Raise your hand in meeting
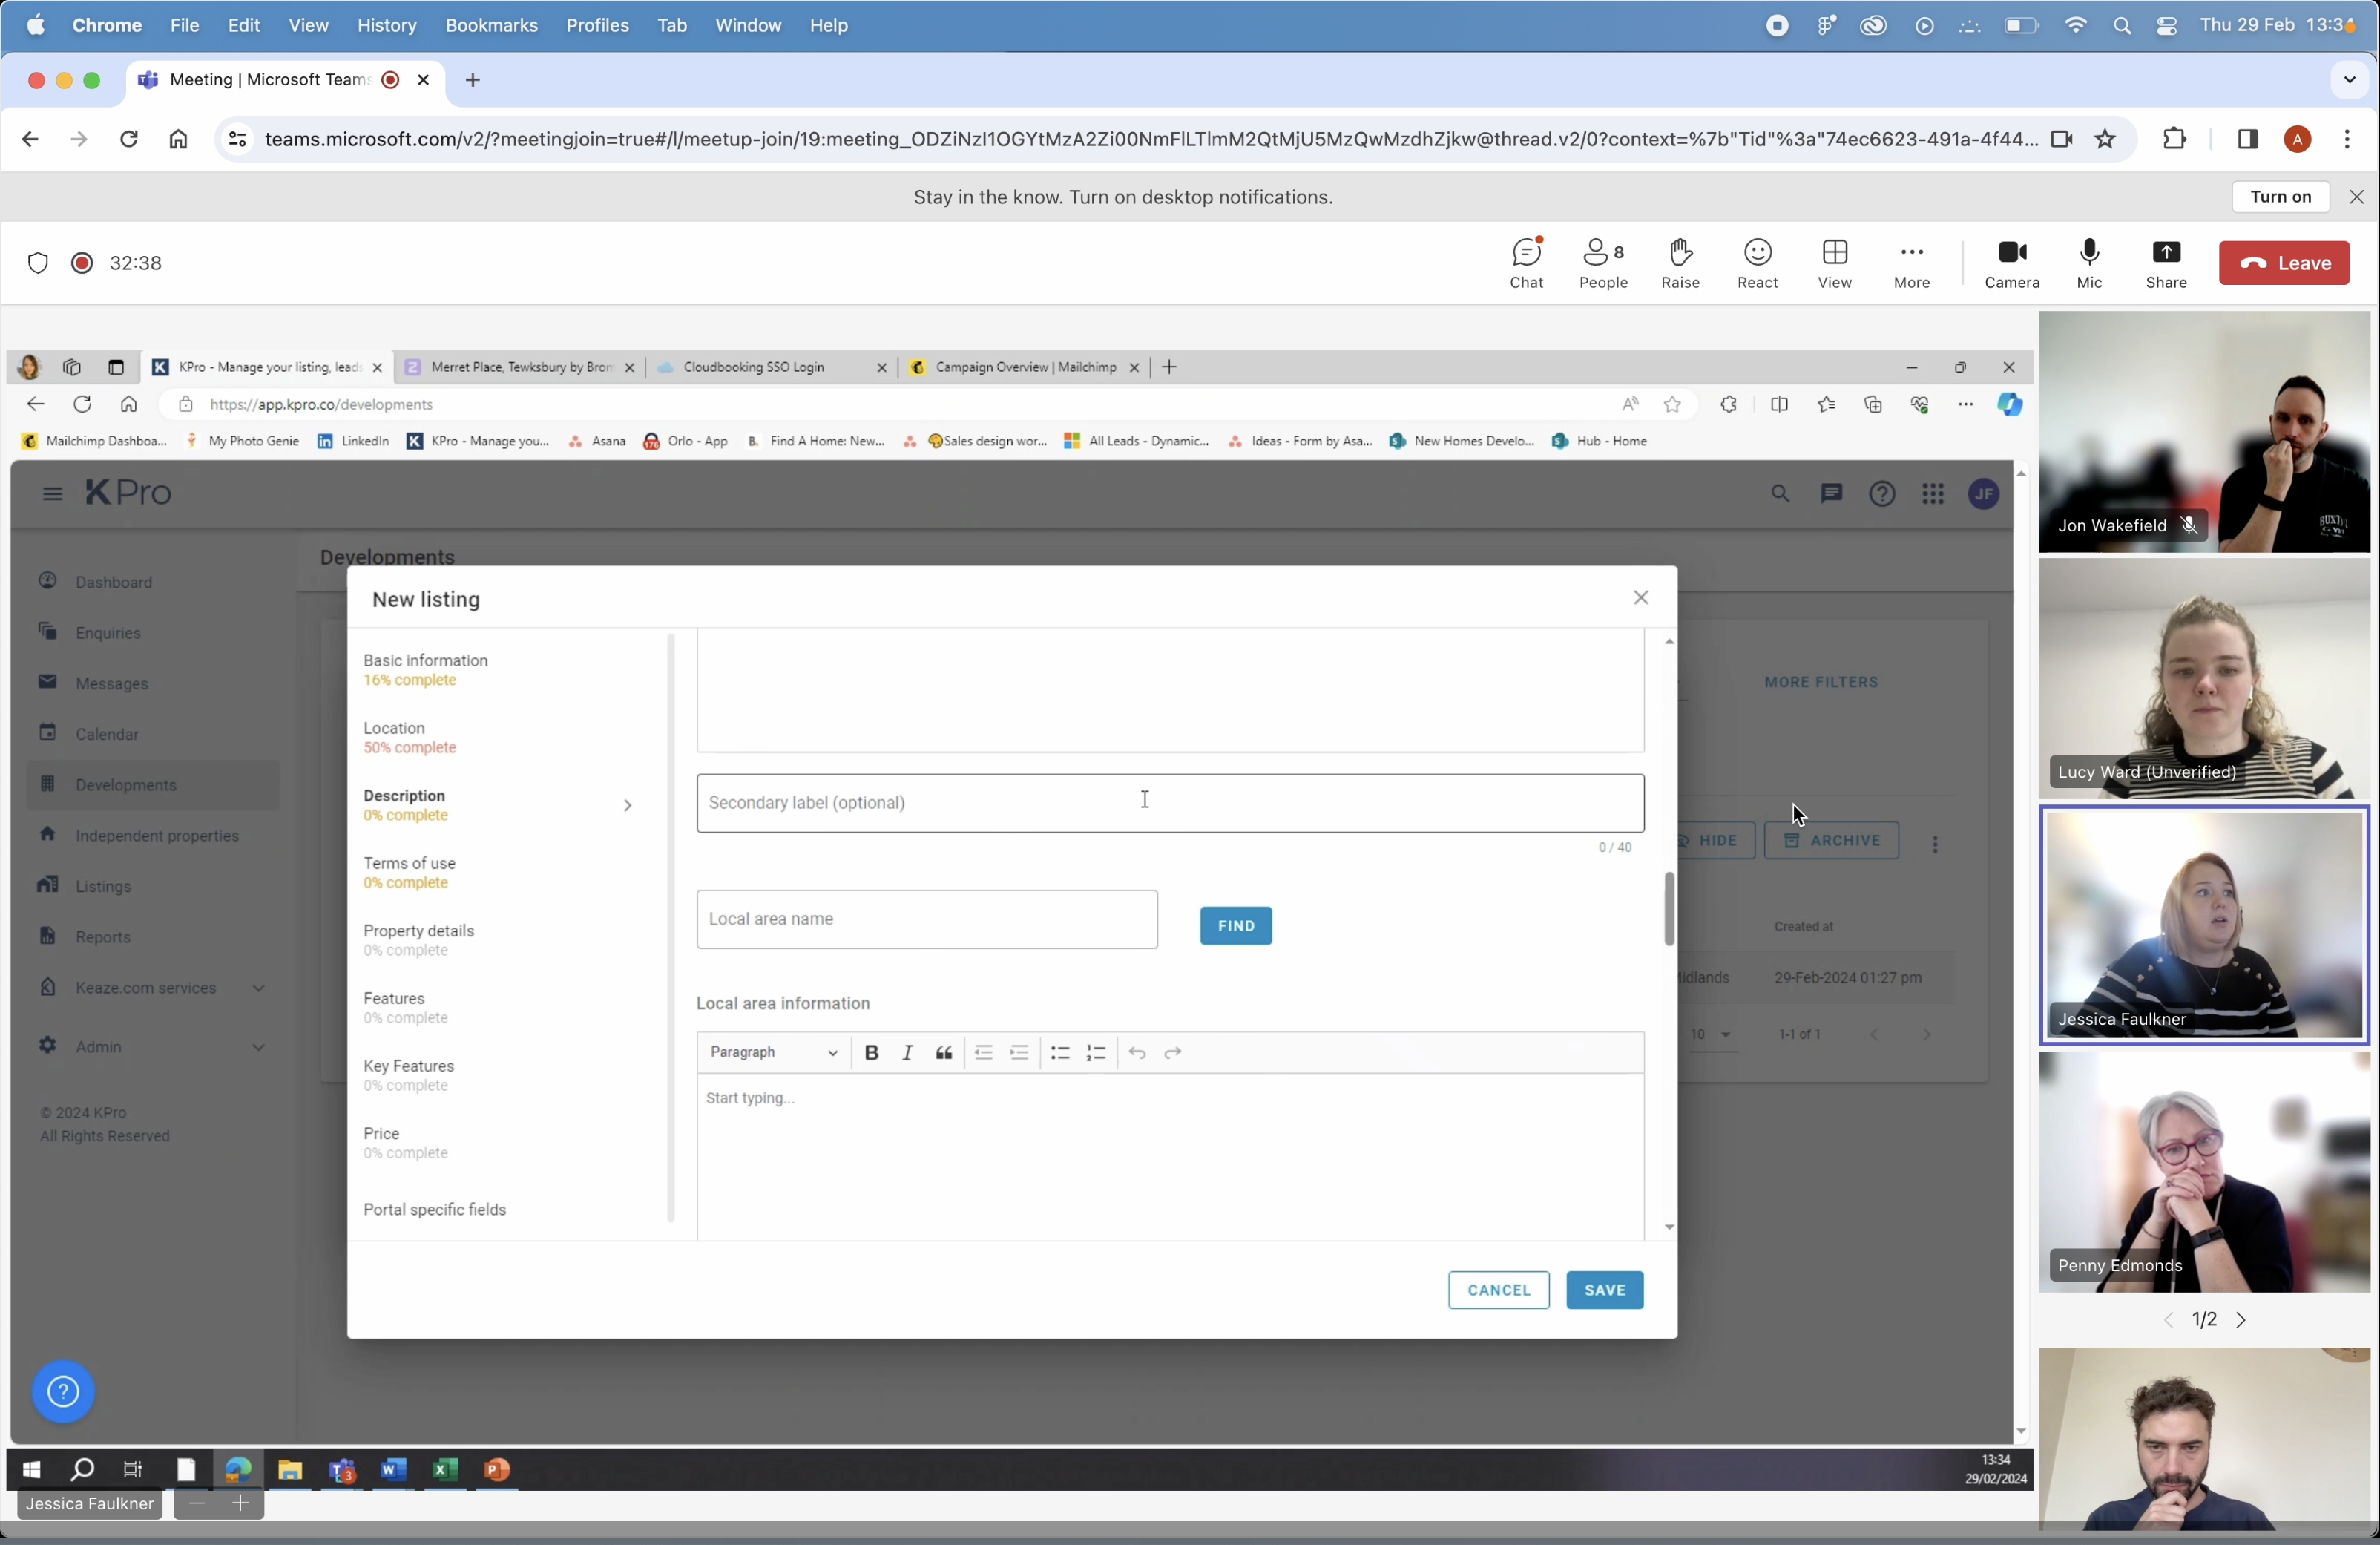This screenshot has width=2380, height=1545. click(1680, 263)
